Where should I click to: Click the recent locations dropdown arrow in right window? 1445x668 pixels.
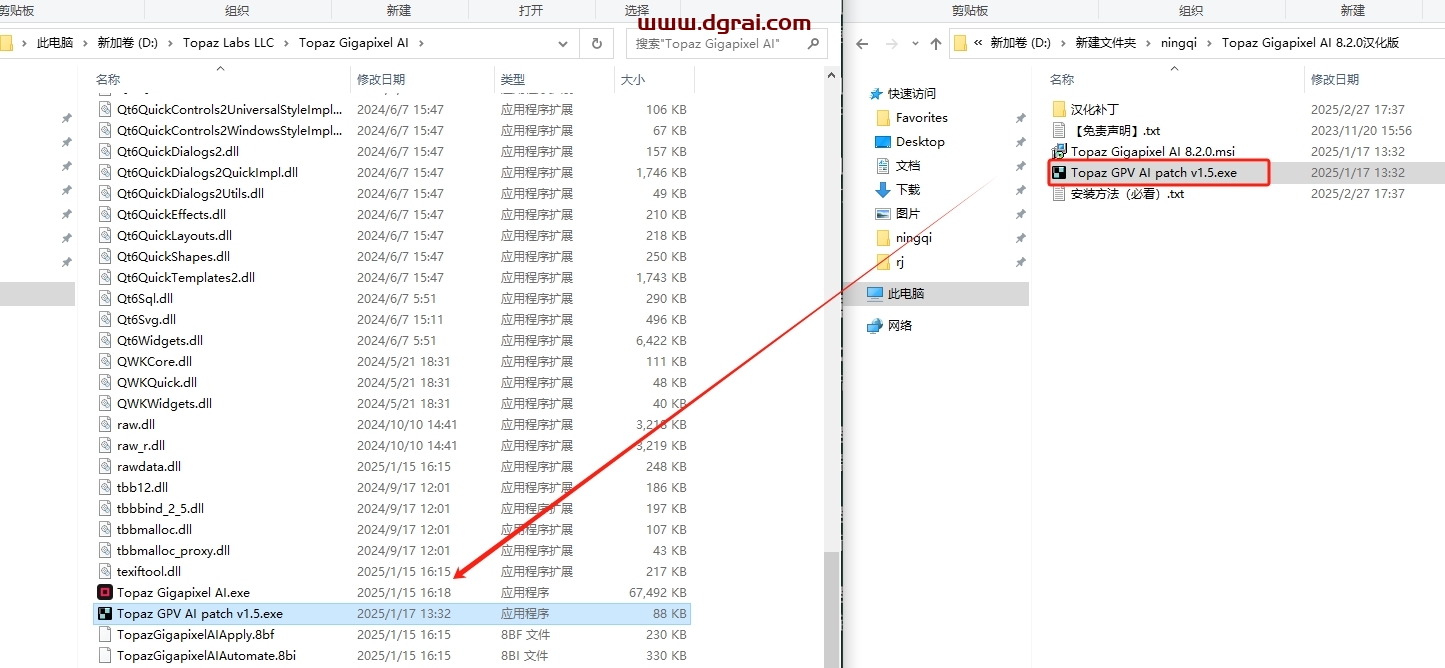[x=915, y=44]
